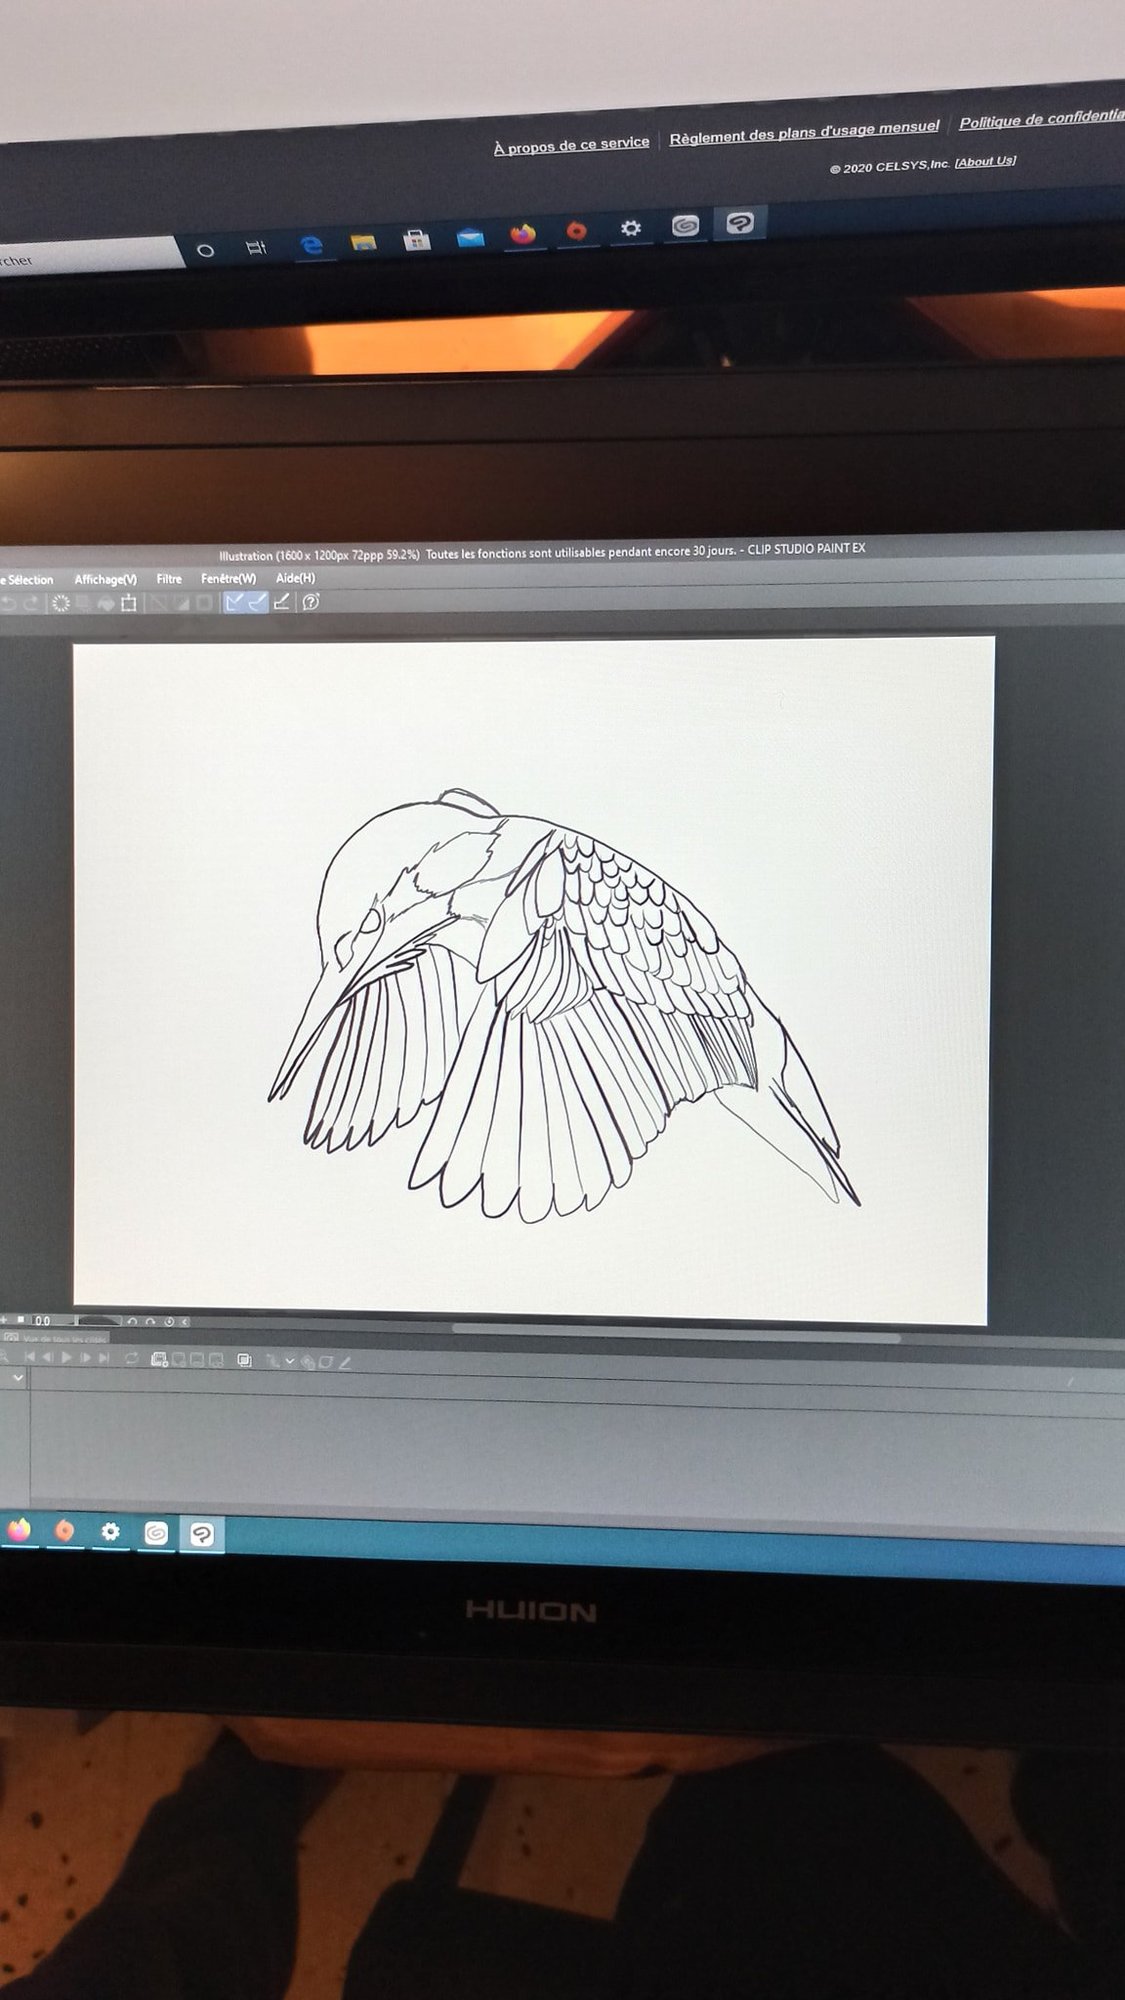Open the Filtre menu
Screen dimensions: 1125x2000
tap(169, 579)
